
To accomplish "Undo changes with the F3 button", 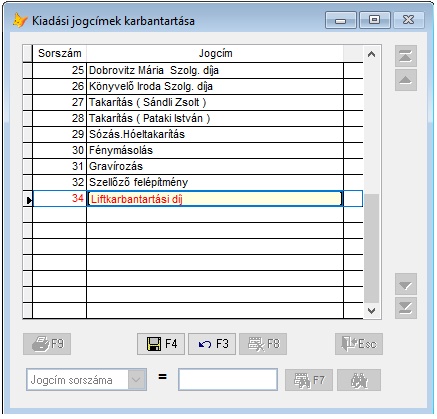I will click(212, 344).
